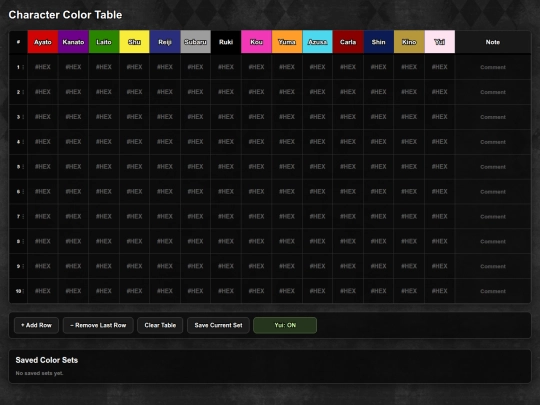Focus row 5 Reiji #HEX field

[x=165, y=167]
